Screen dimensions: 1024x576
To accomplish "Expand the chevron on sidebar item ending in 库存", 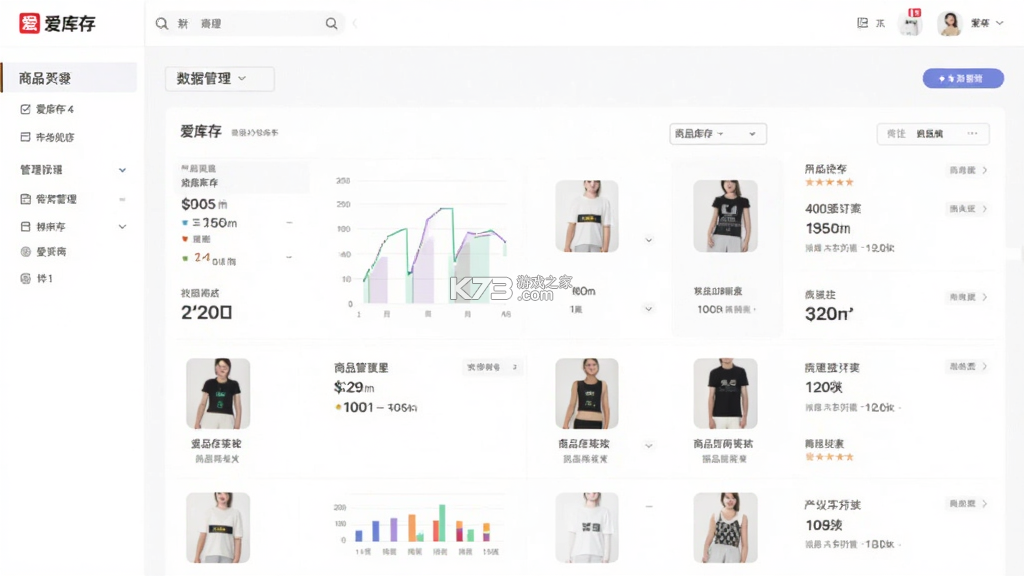I will click(x=122, y=227).
